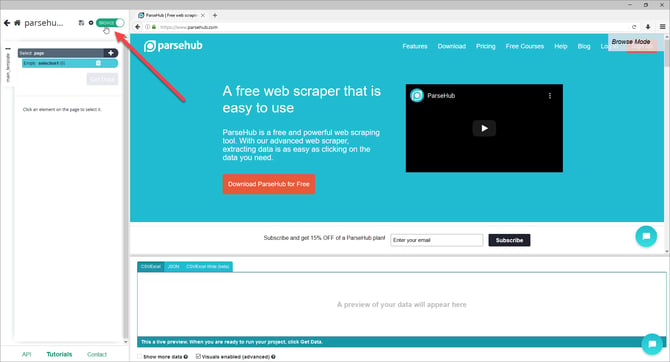The image size is (670, 362).
Task: Click 'Click an element on the page' hint text
Action: [62, 110]
